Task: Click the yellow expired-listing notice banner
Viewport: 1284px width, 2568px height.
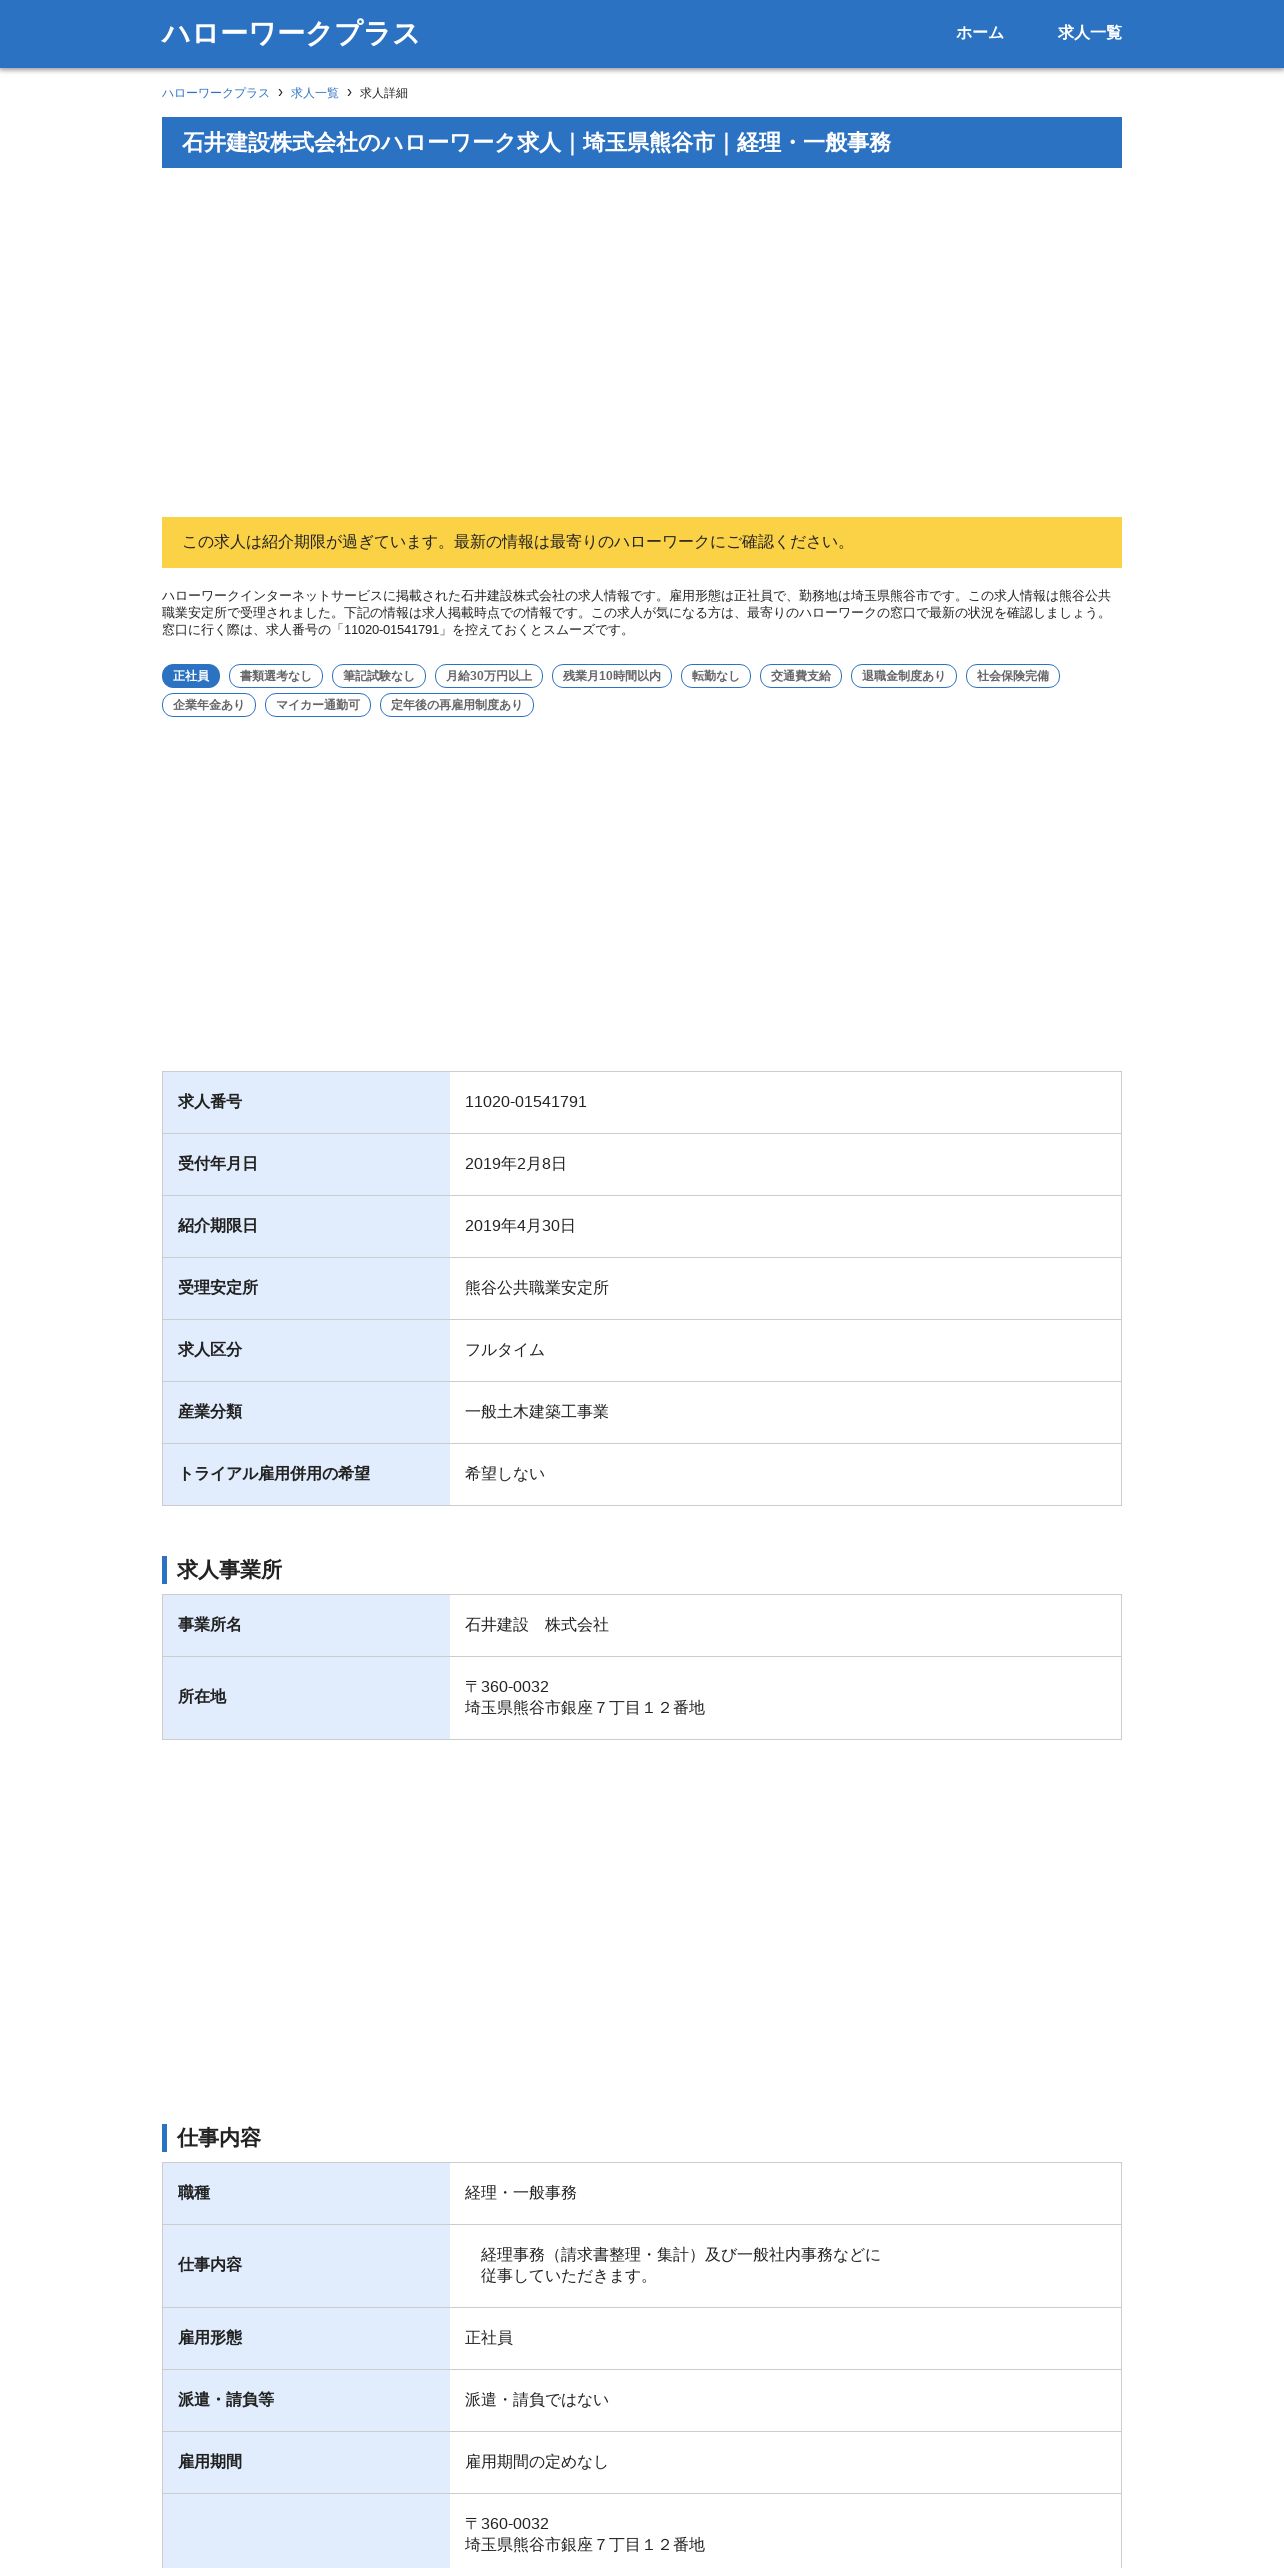Action: point(642,542)
